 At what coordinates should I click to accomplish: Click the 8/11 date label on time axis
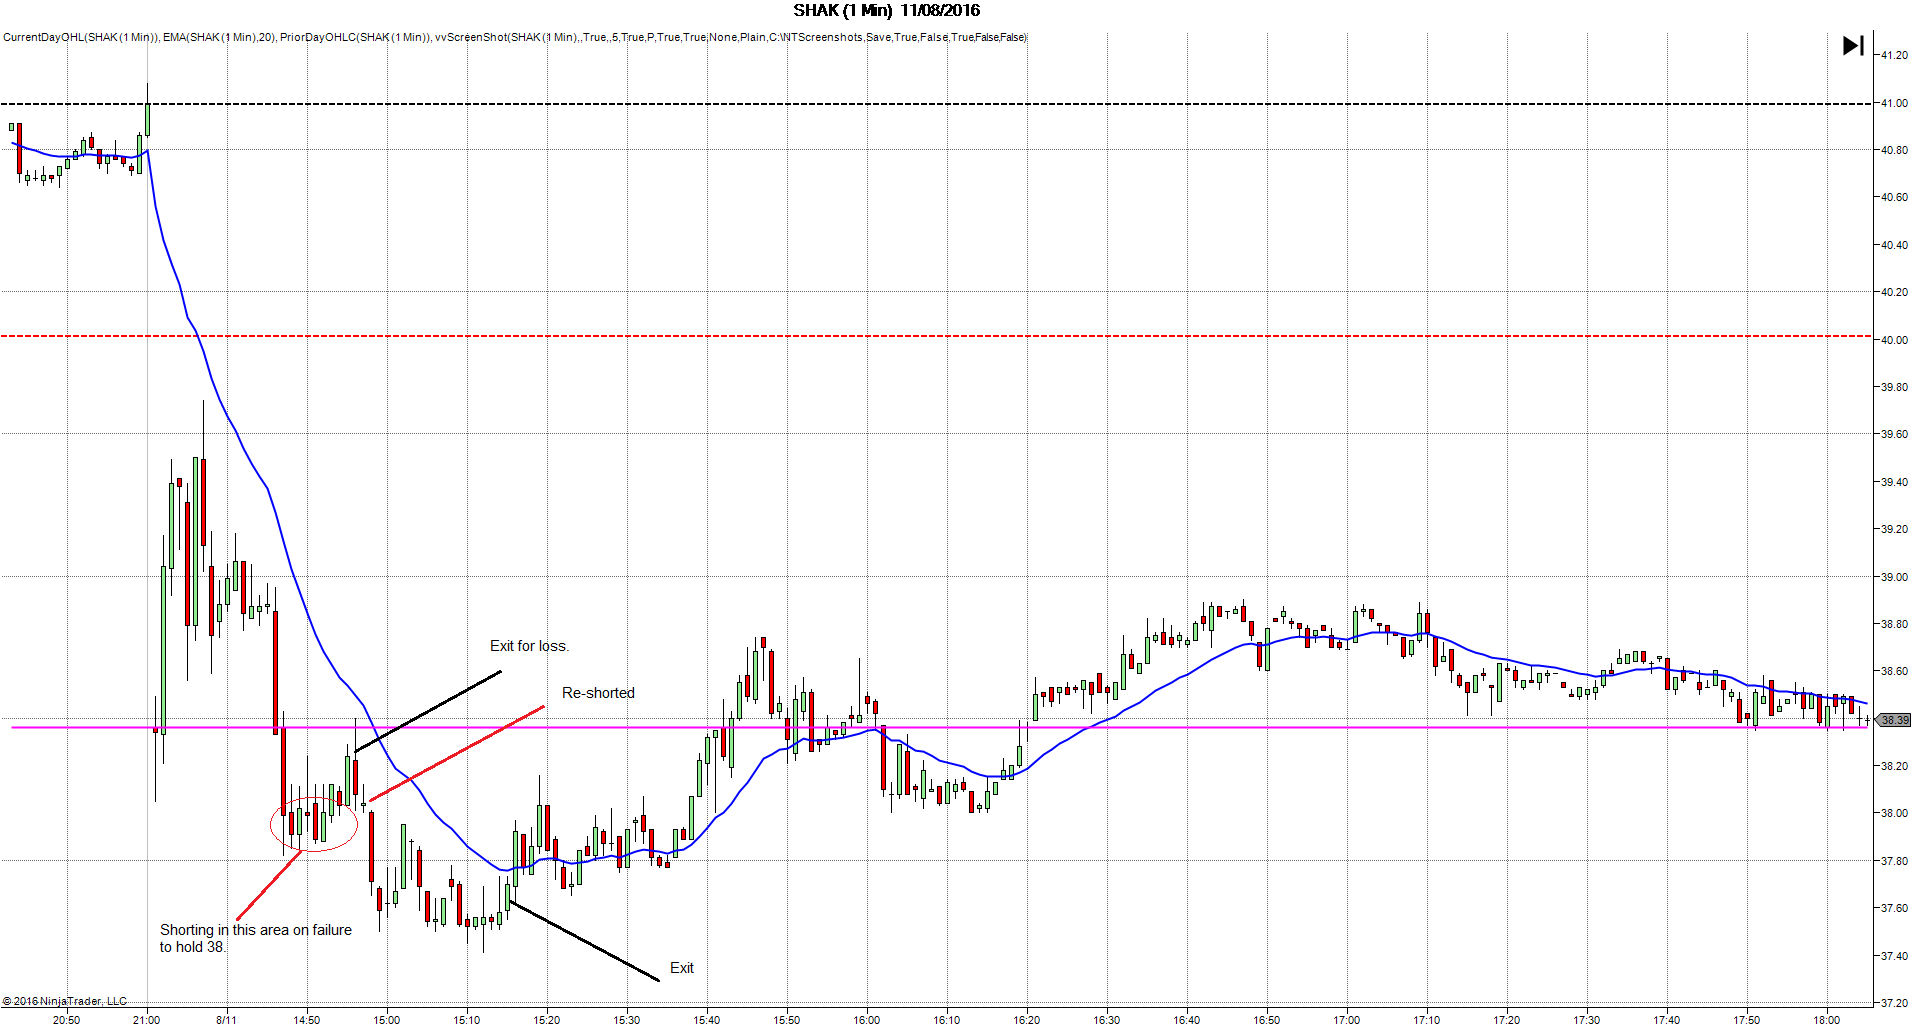[x=227, y=1020]
